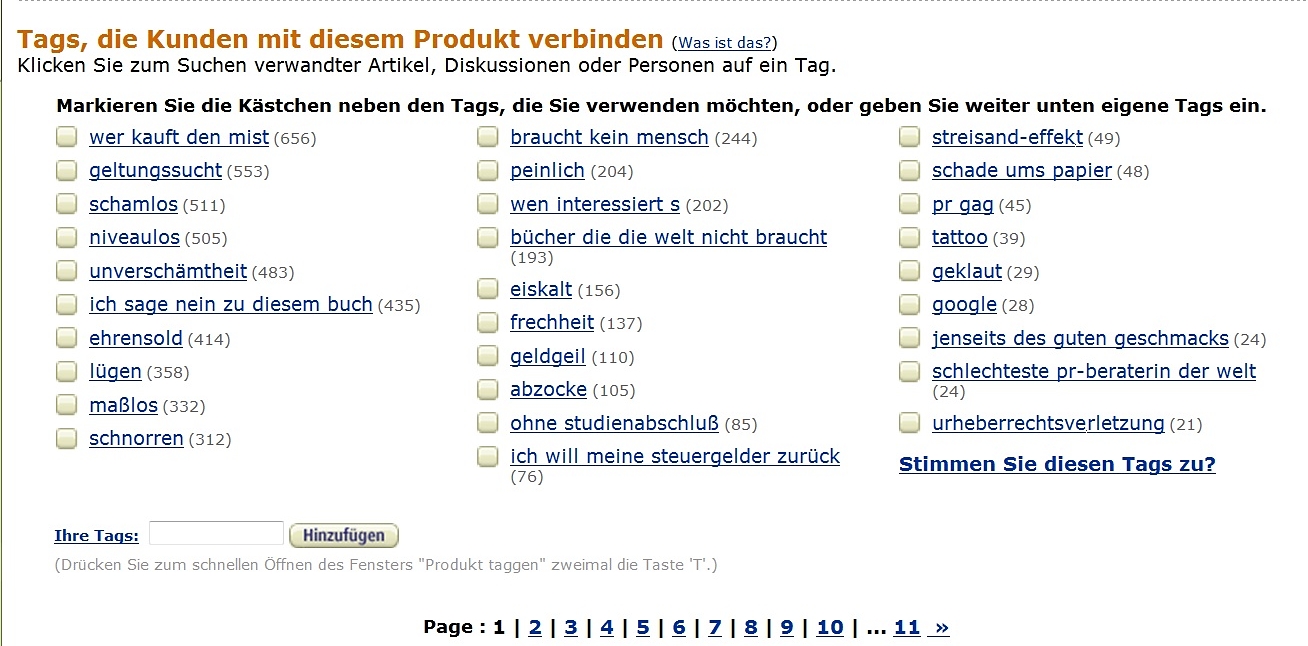This screenshot has width=1308, height=646.
Task: Click into the tag entry text field
Action: (x=216, y=534)
